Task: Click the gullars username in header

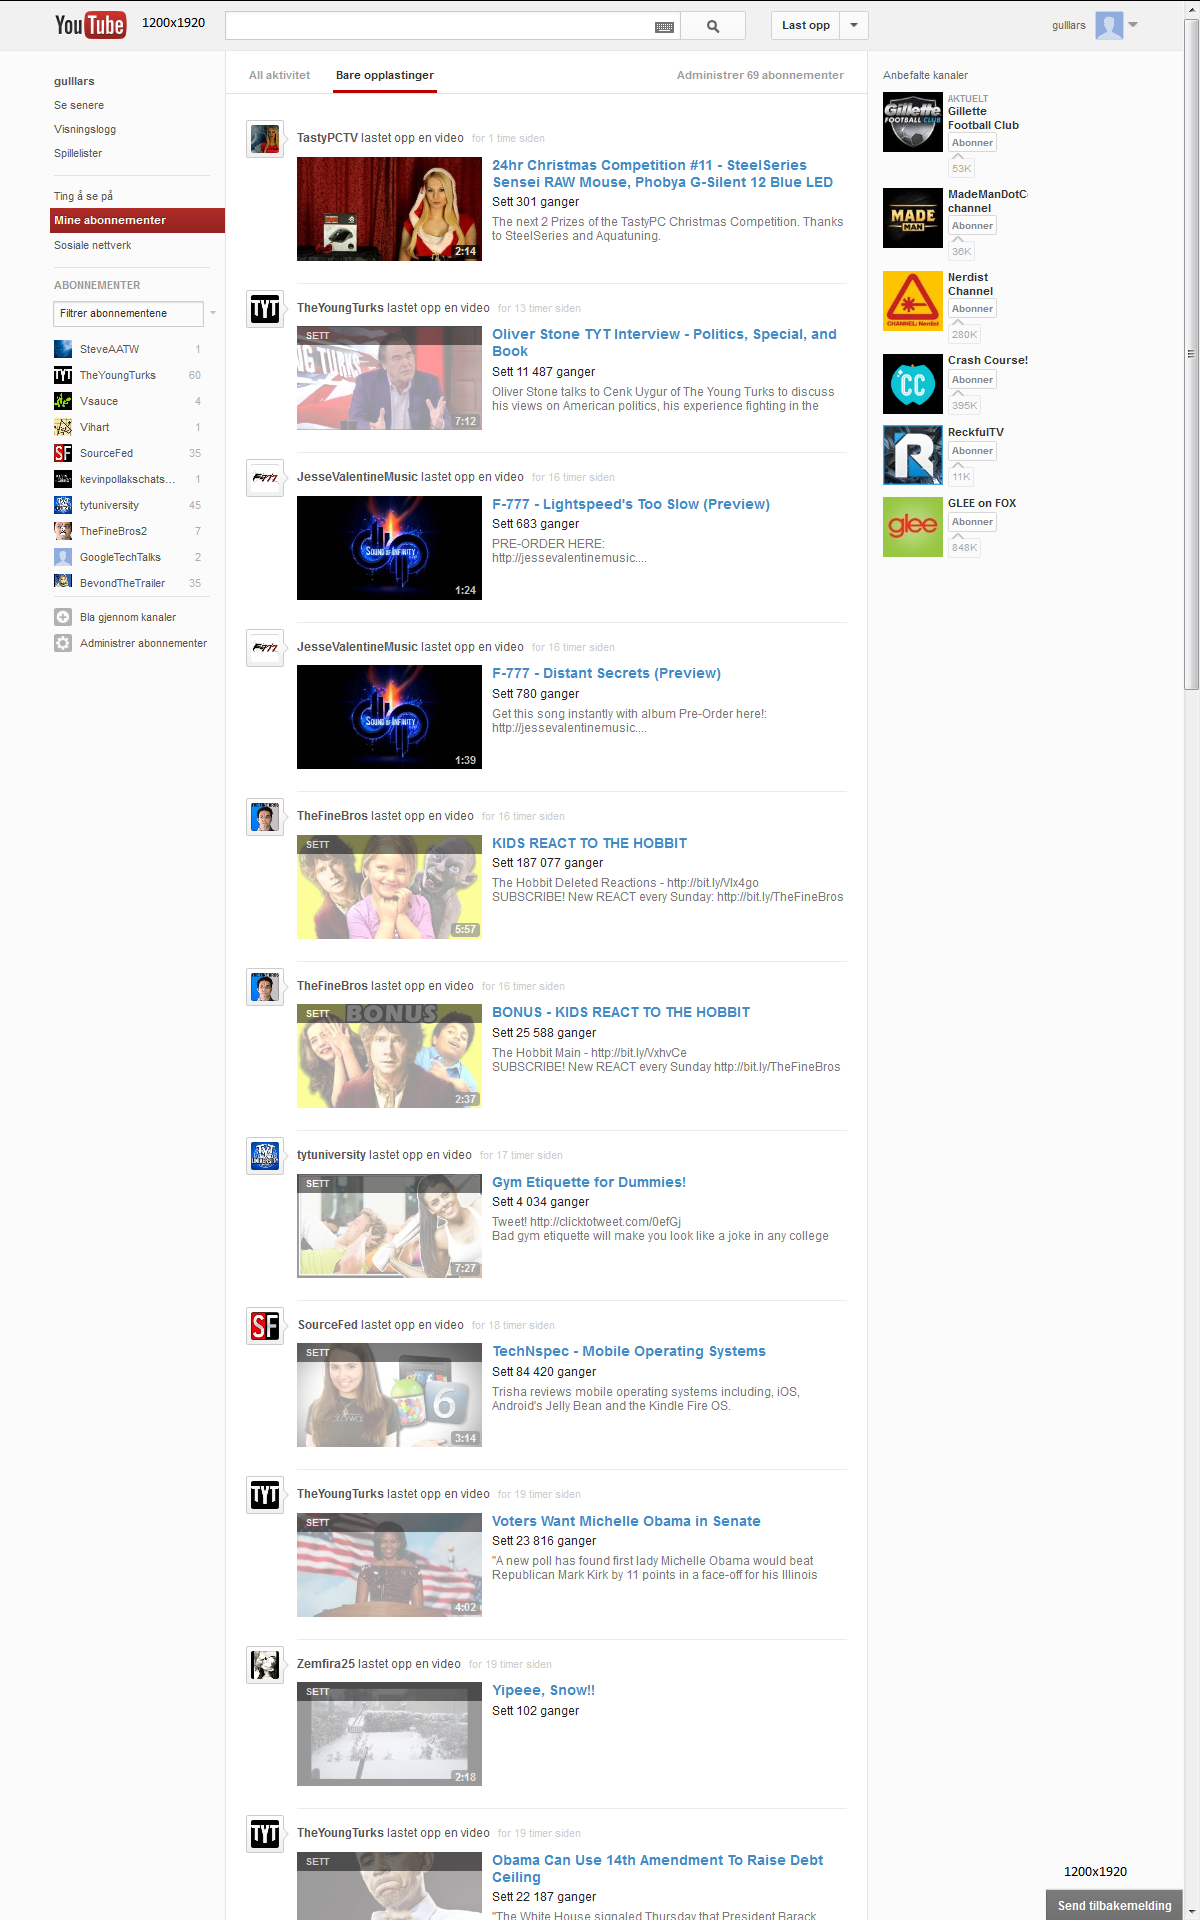Action: tap(1068, 25)
